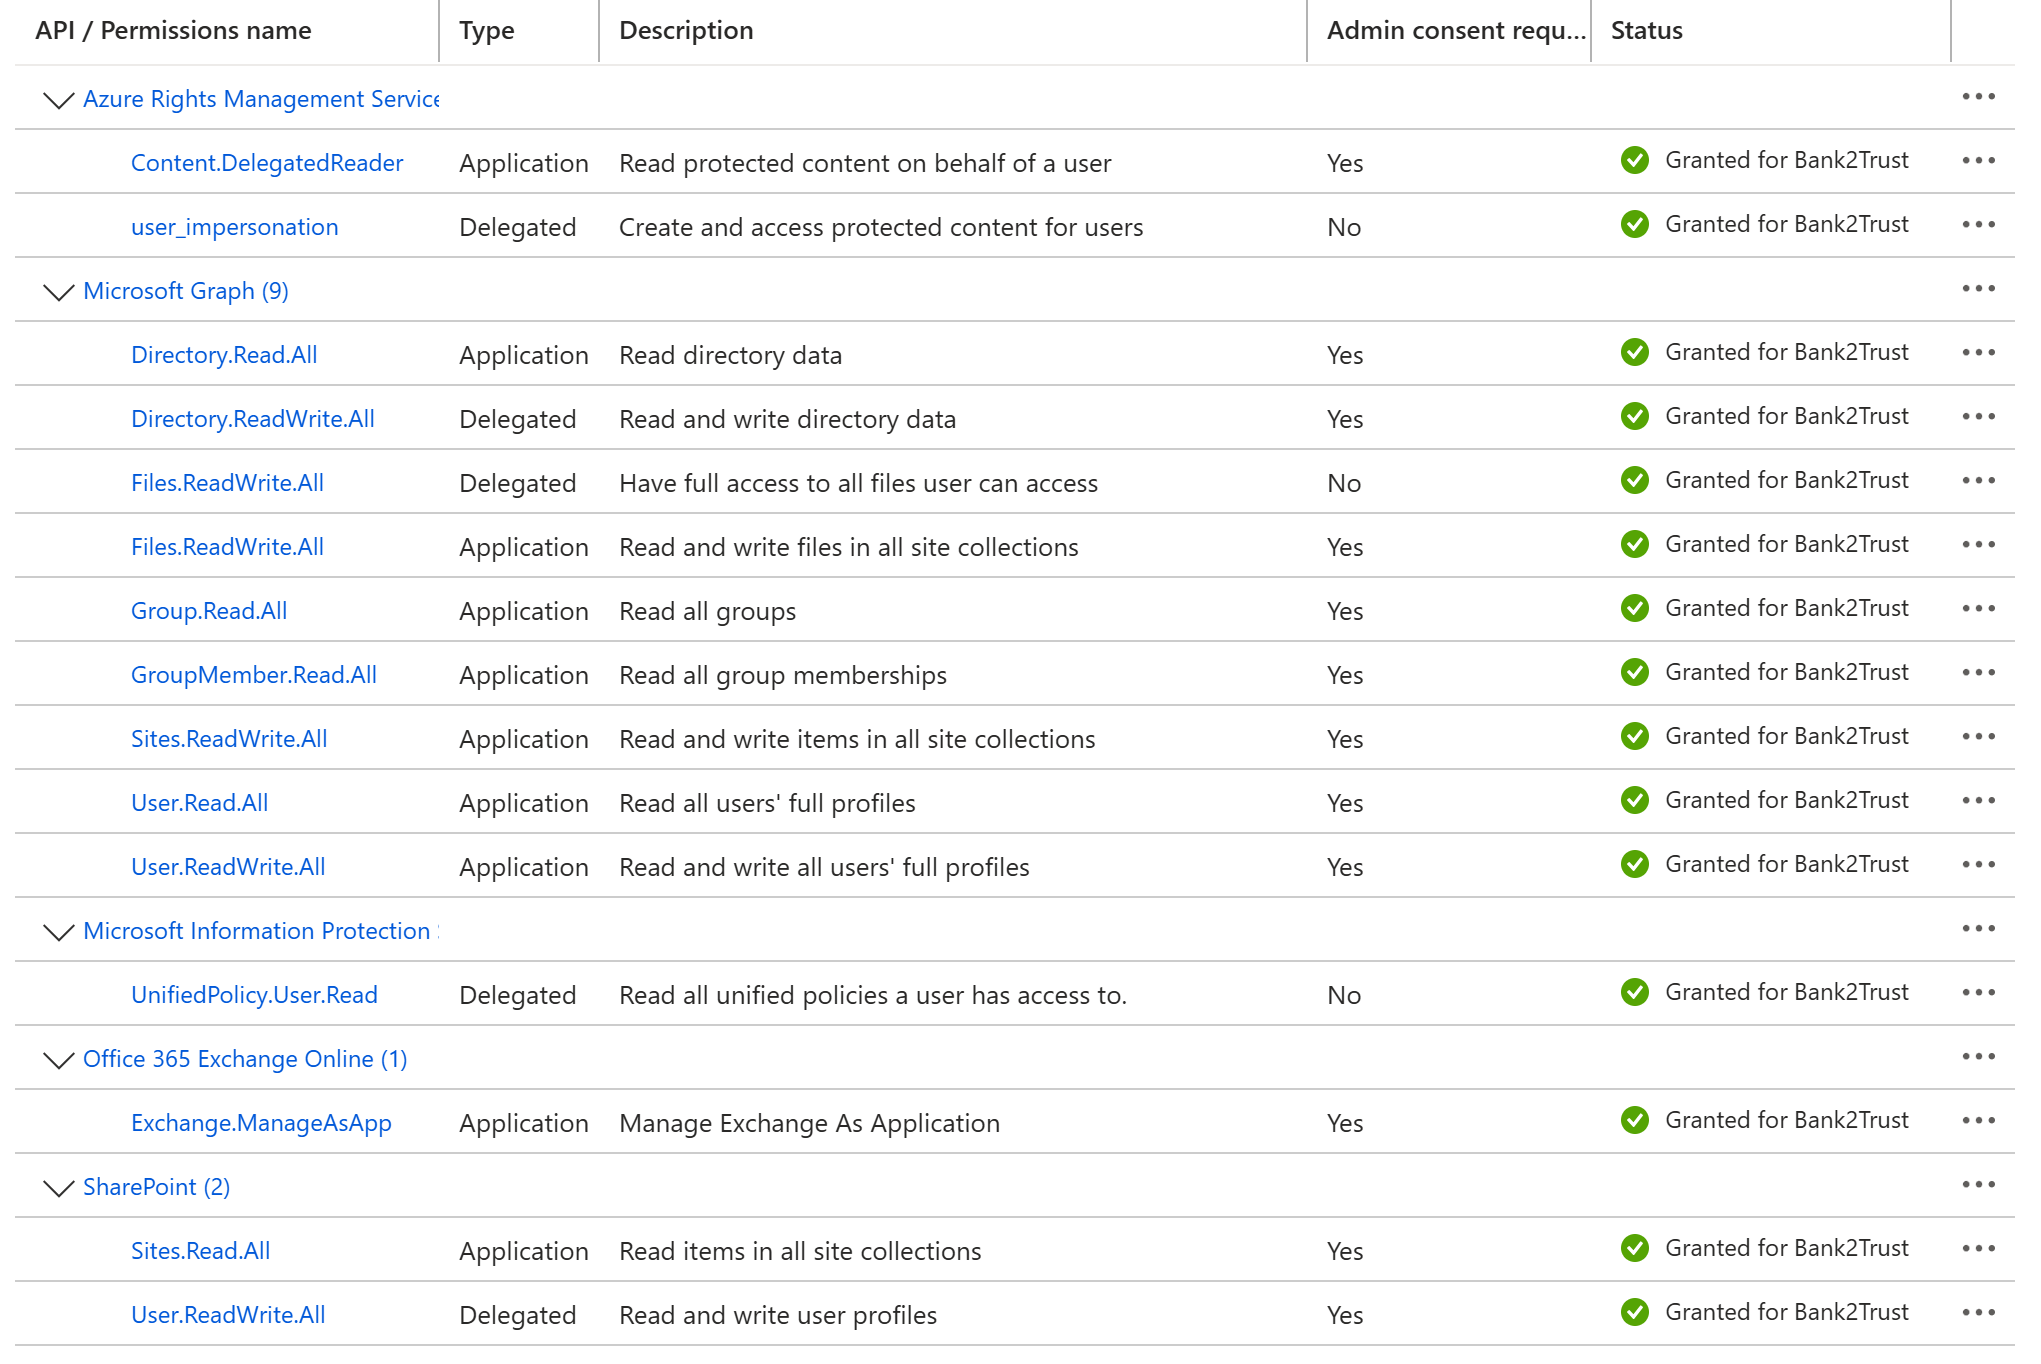This screenshot has width=2041, height=1364.
Task: Open more options for Azure Rights Management Services group
Action: point(1978,97)
